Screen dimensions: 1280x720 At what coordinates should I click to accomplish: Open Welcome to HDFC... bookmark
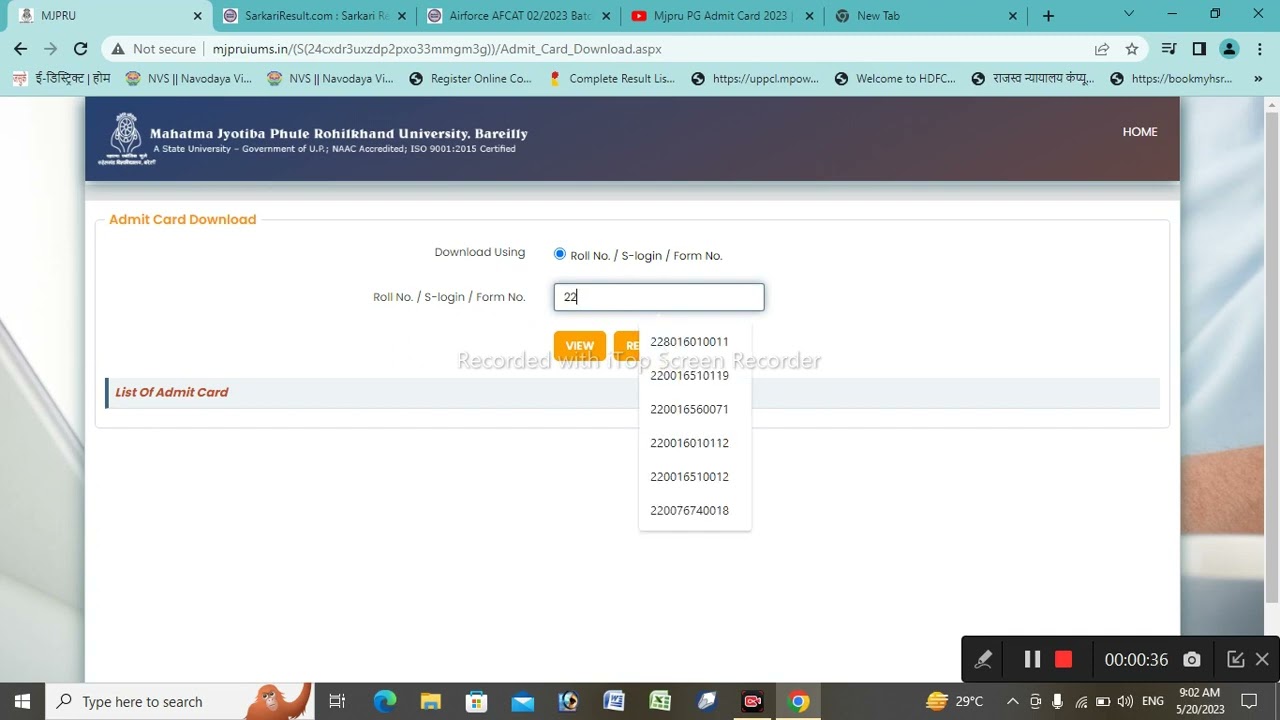tap(895, 78)
